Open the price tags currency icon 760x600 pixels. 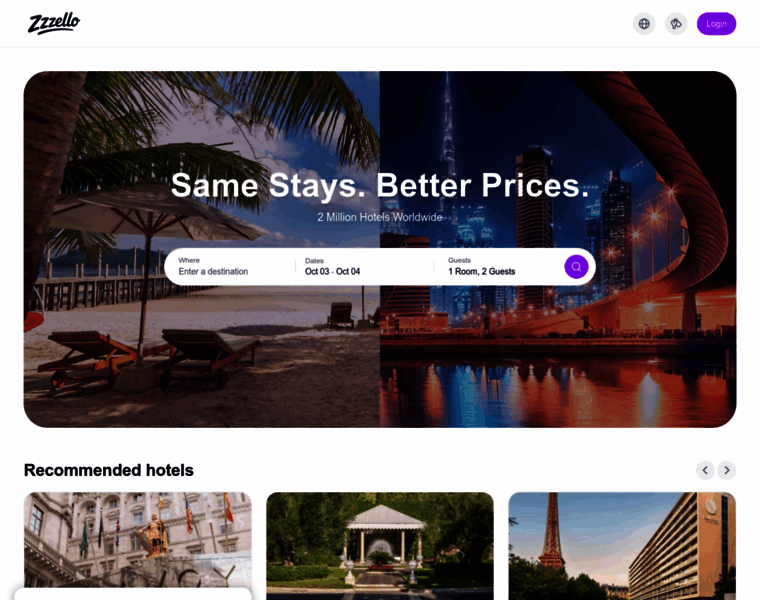tap(676, 24)
